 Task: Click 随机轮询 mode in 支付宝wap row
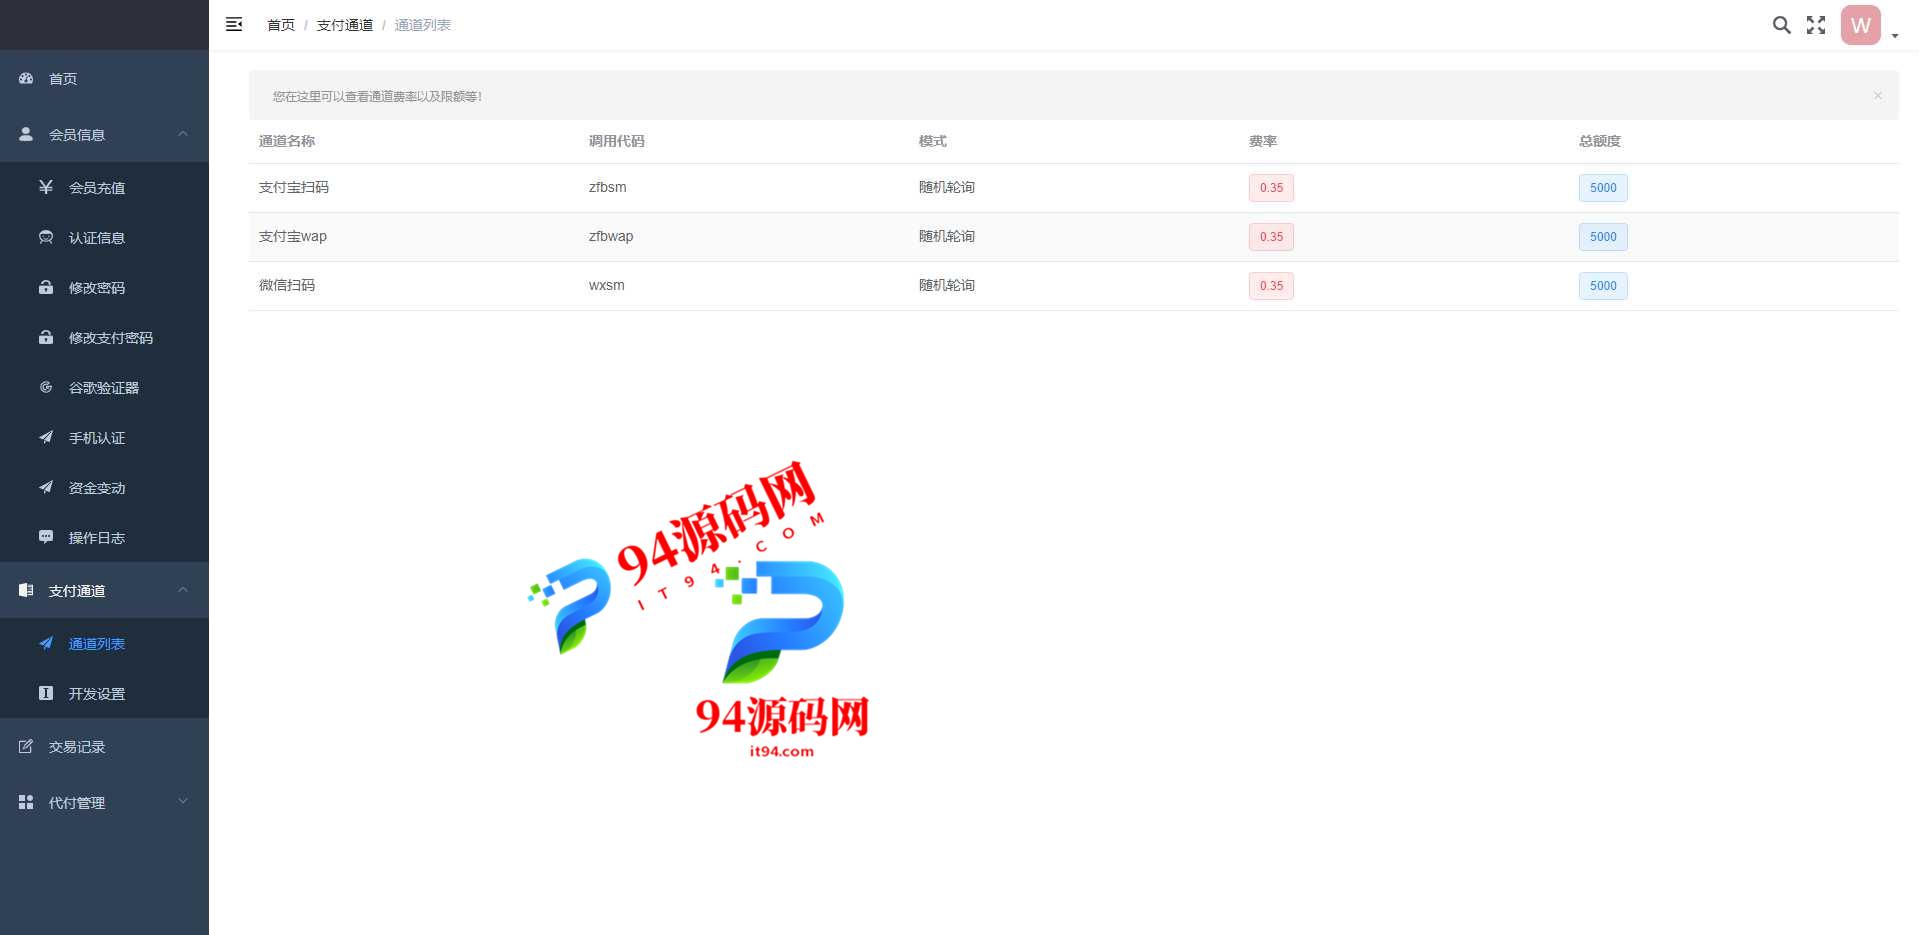(947, 236)
